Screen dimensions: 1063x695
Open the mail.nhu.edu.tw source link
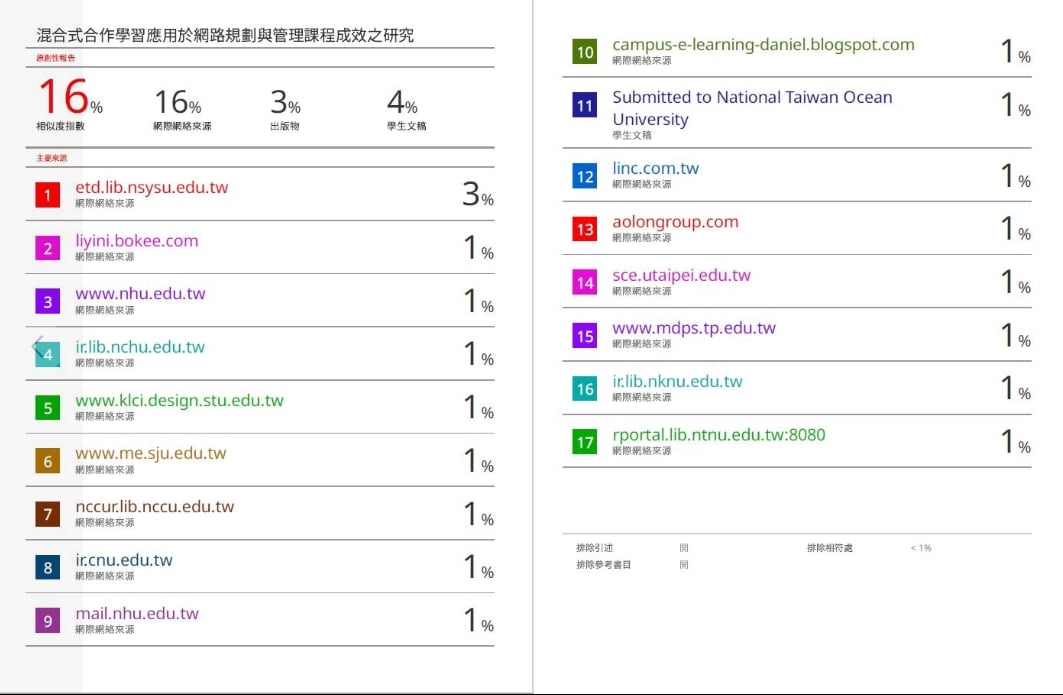(137, 614)
